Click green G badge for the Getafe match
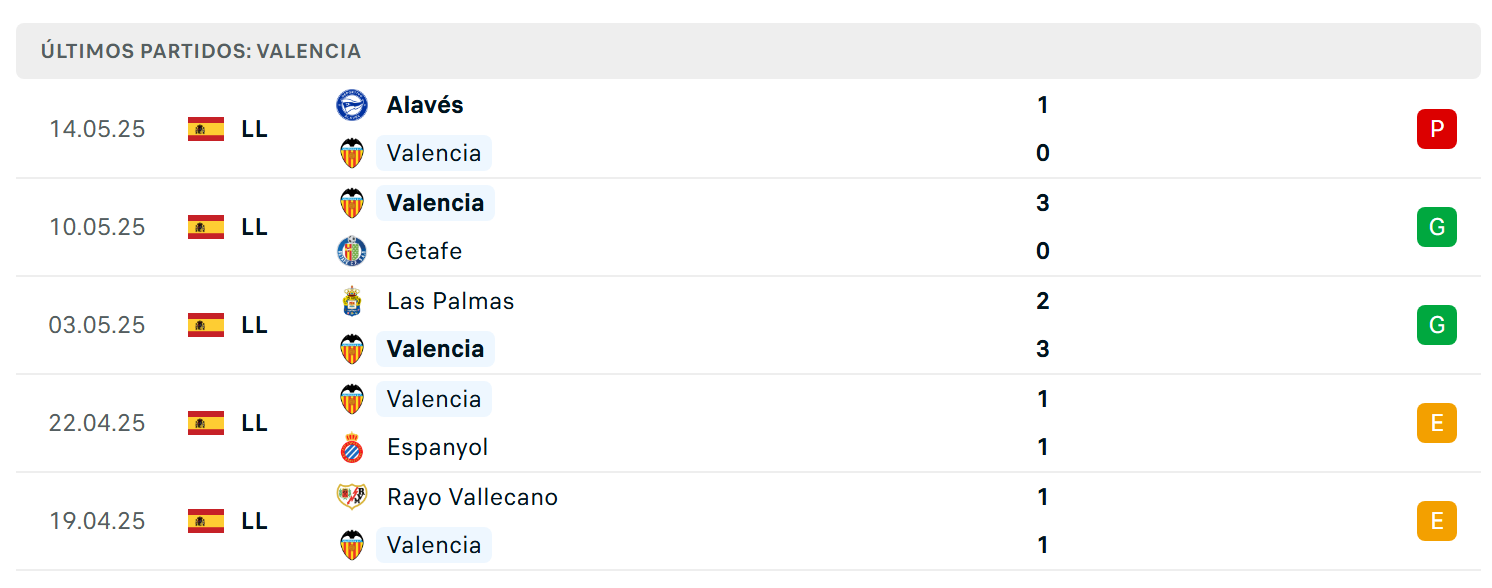The width and height of the screenshot is (1492, 588). tap(1437, 227)
